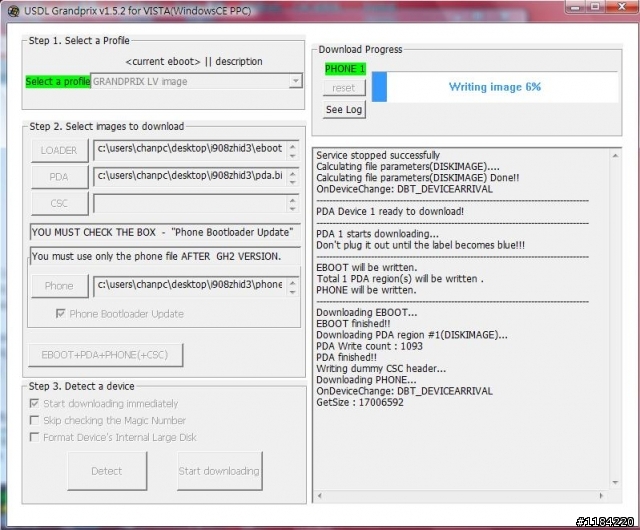
Task: Click log line 'EBOOT finished!!'
Action: point(353,324)
